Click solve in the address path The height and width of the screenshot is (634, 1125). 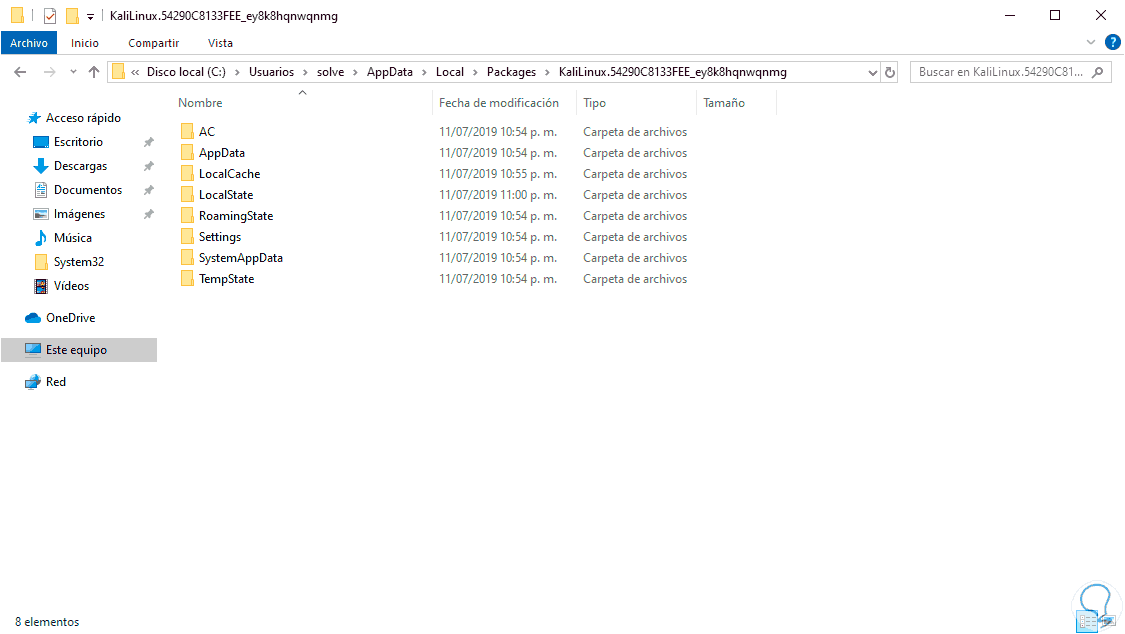pyautogui.click(x=330, y=72)
